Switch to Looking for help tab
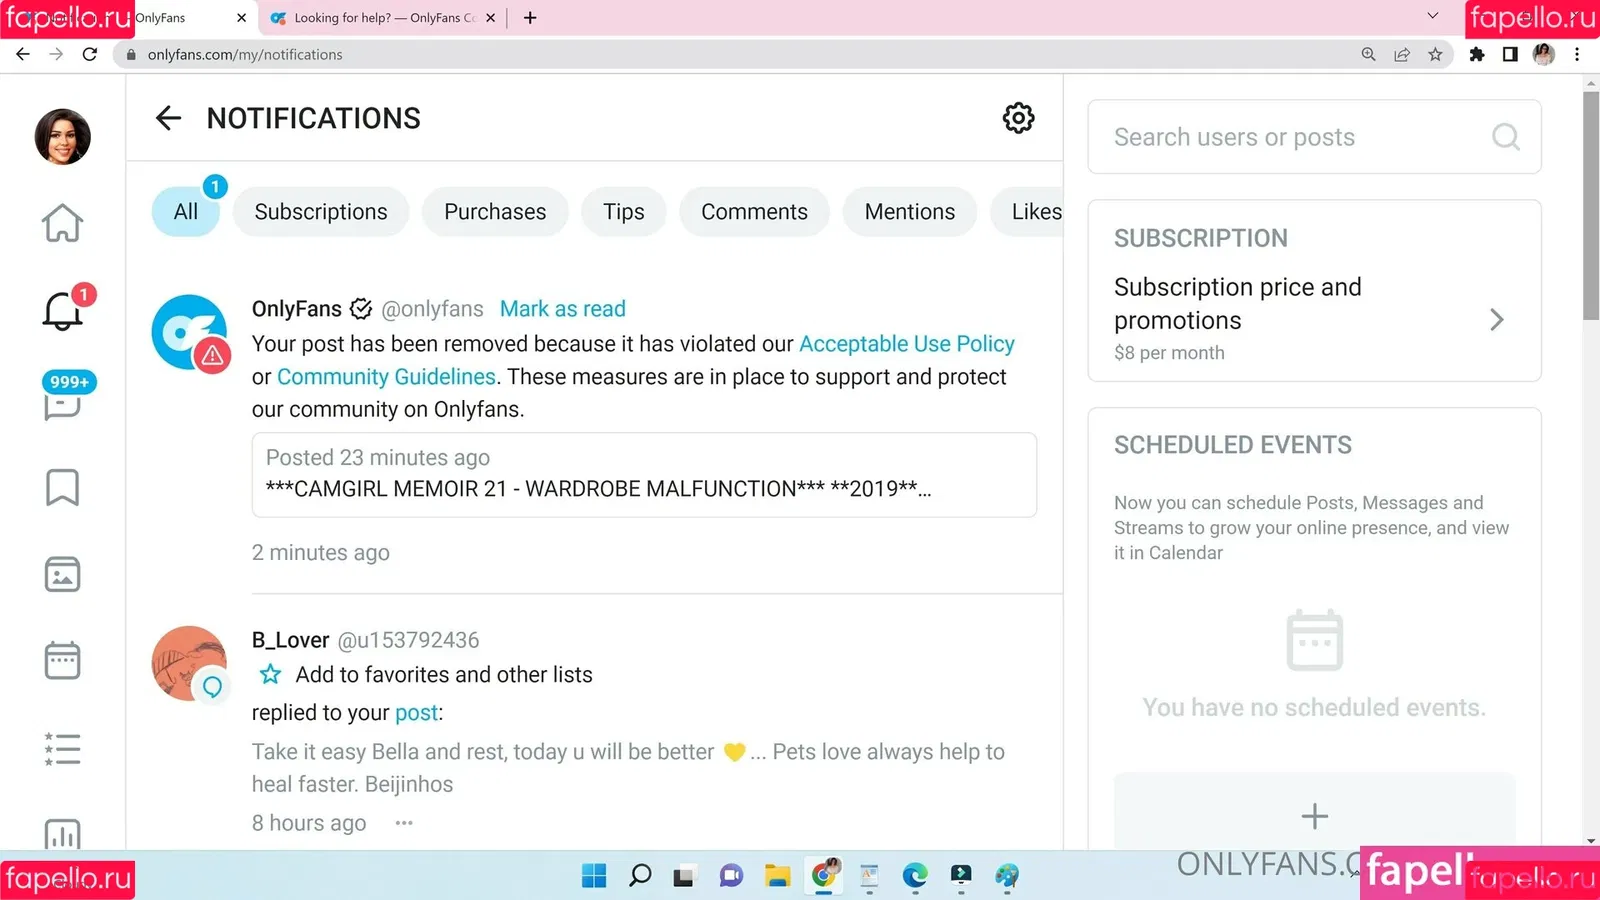 click(384, 18)
